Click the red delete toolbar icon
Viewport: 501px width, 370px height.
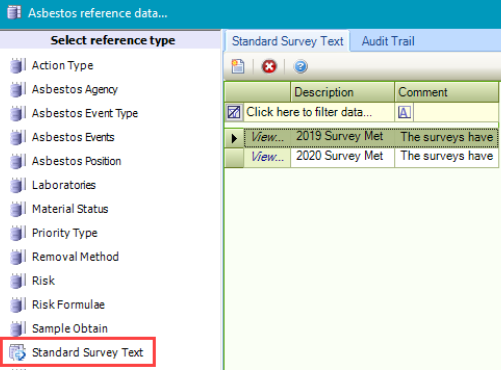point(269,66)
